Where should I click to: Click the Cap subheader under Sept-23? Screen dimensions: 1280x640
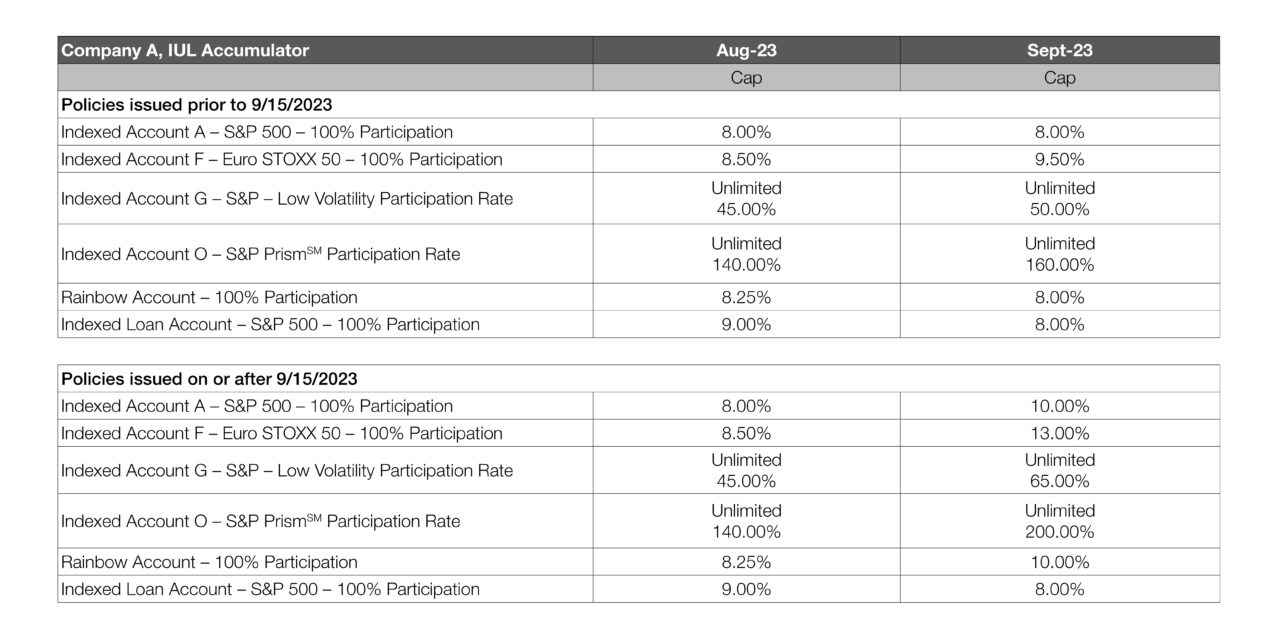point(1059,78)
